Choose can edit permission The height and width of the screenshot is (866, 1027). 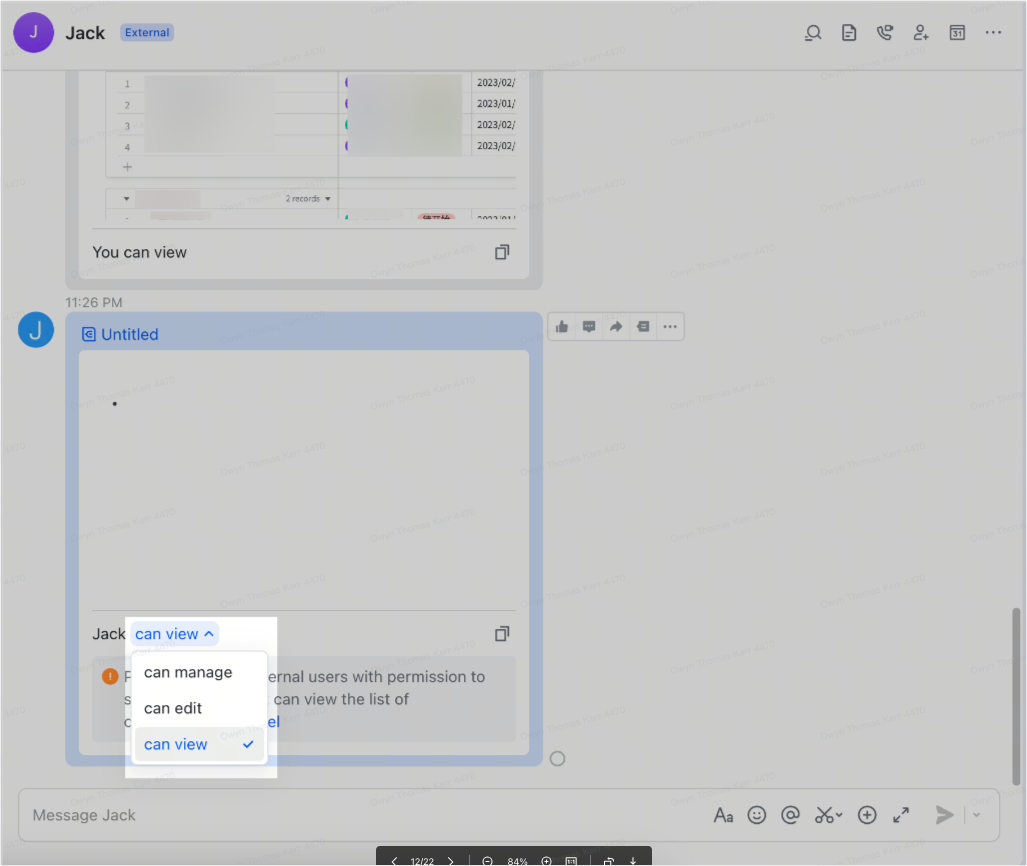pyautogui.click(x=171, y=708)
